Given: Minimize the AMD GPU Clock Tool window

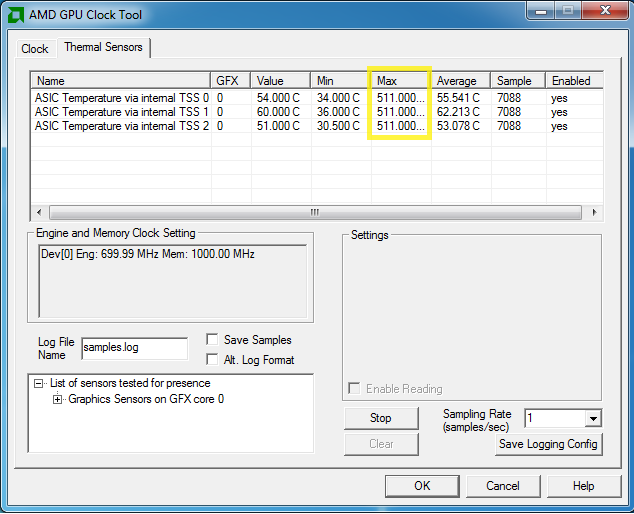Looking at the screenshot, I should (x=541, y=10).
